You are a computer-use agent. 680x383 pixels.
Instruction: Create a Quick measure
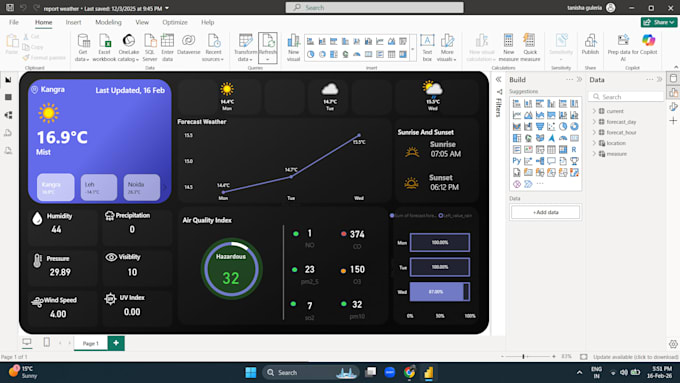(x=530, y=48)
